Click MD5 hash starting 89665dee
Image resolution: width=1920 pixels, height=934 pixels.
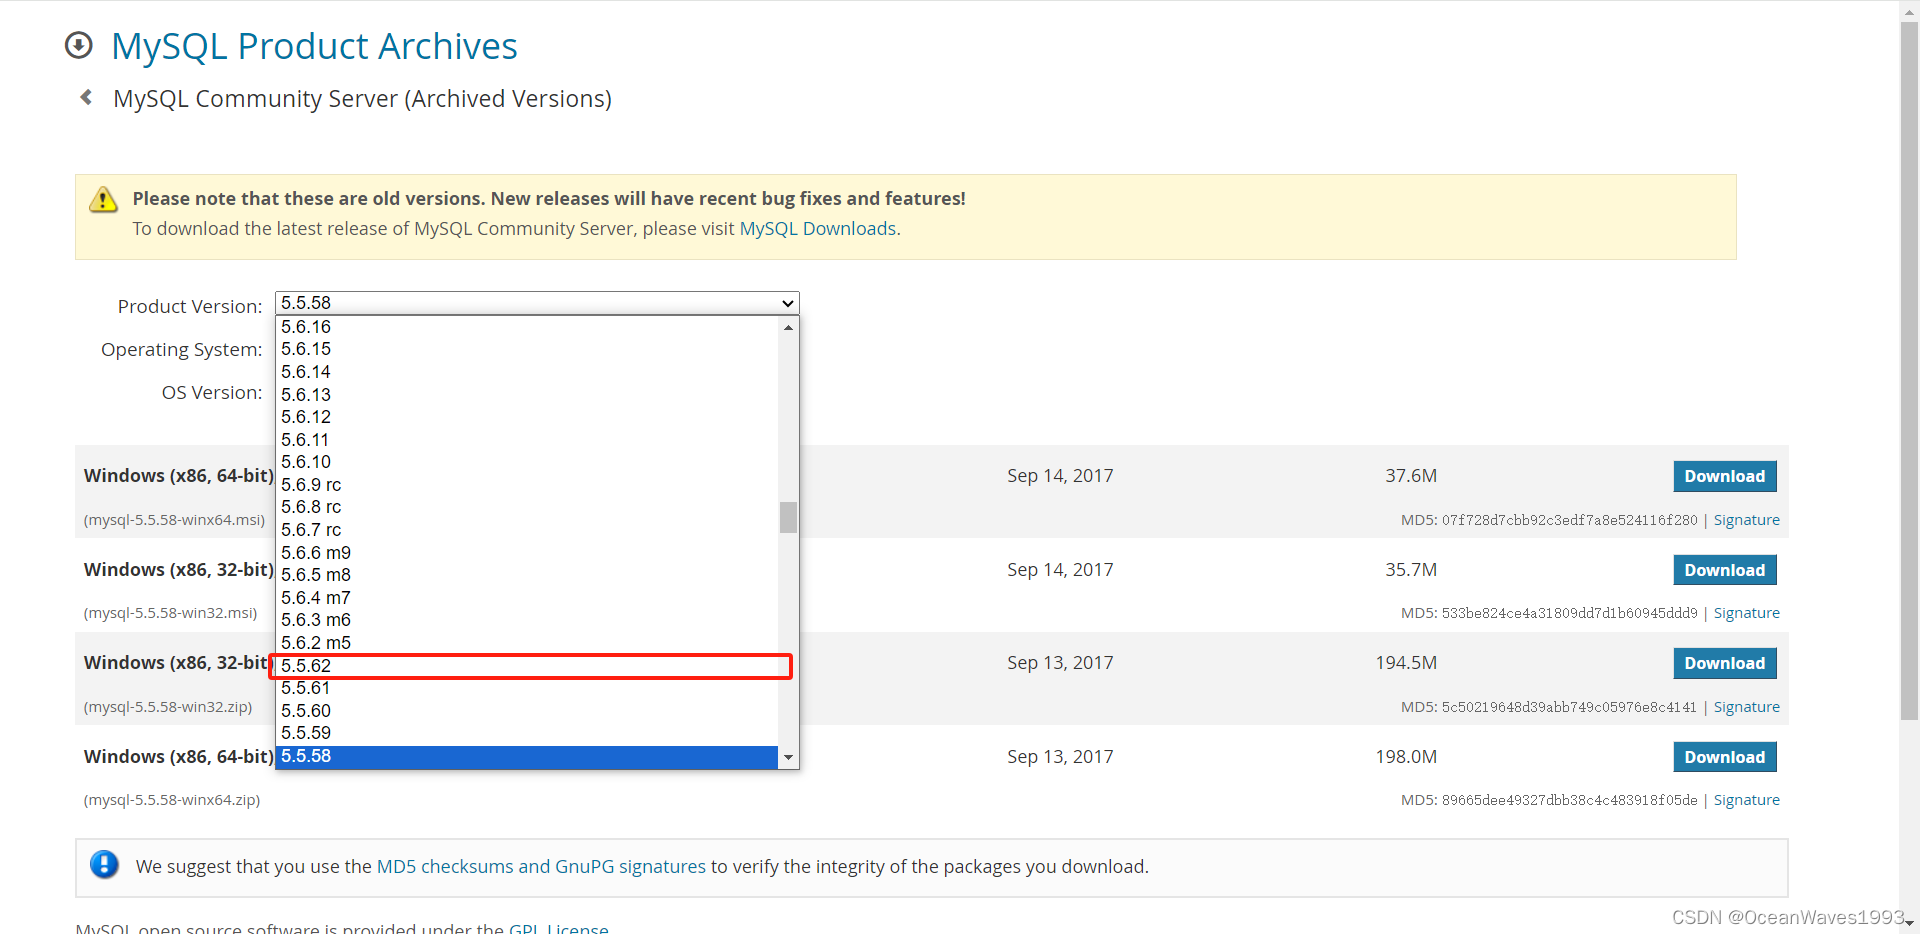1569,800
